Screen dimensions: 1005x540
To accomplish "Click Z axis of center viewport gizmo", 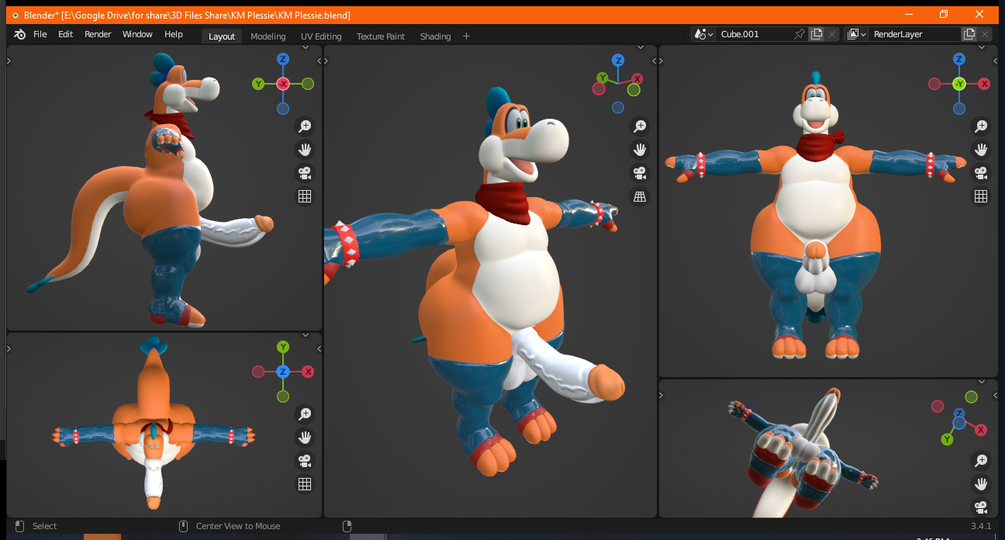I will (618, 60).
